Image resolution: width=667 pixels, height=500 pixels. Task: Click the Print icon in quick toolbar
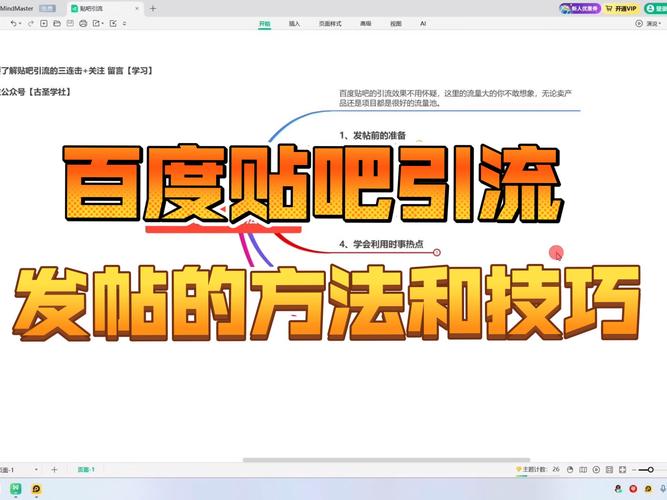click(85, 22)
